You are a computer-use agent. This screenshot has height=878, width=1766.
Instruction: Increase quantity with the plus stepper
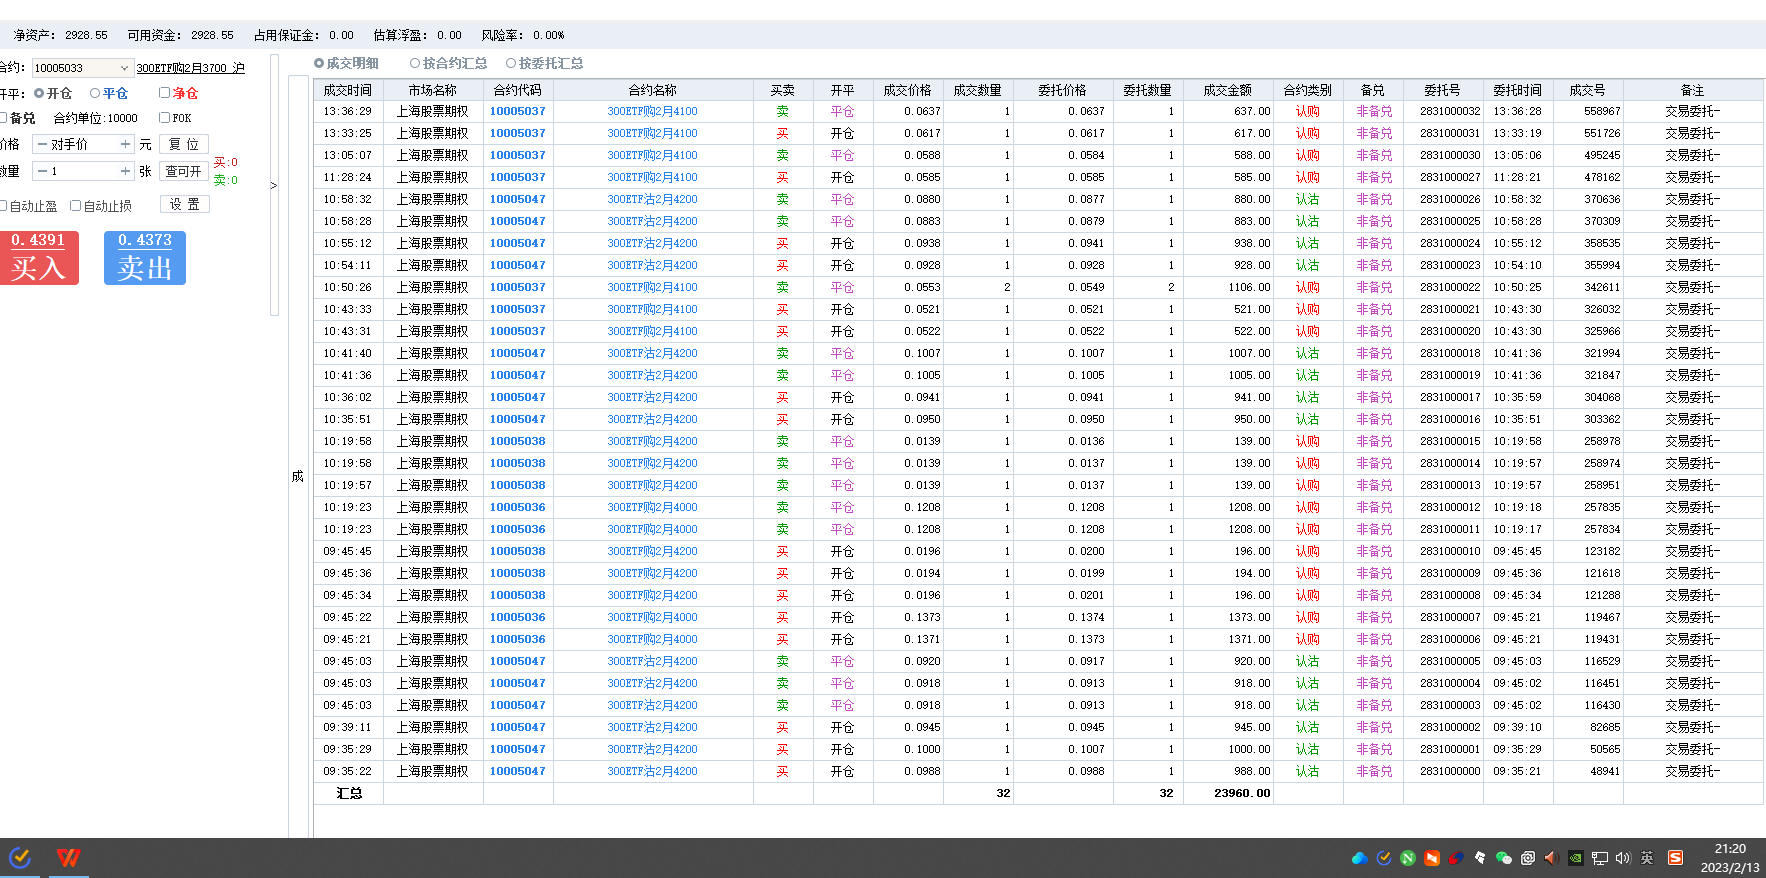(x=125, y=171)
